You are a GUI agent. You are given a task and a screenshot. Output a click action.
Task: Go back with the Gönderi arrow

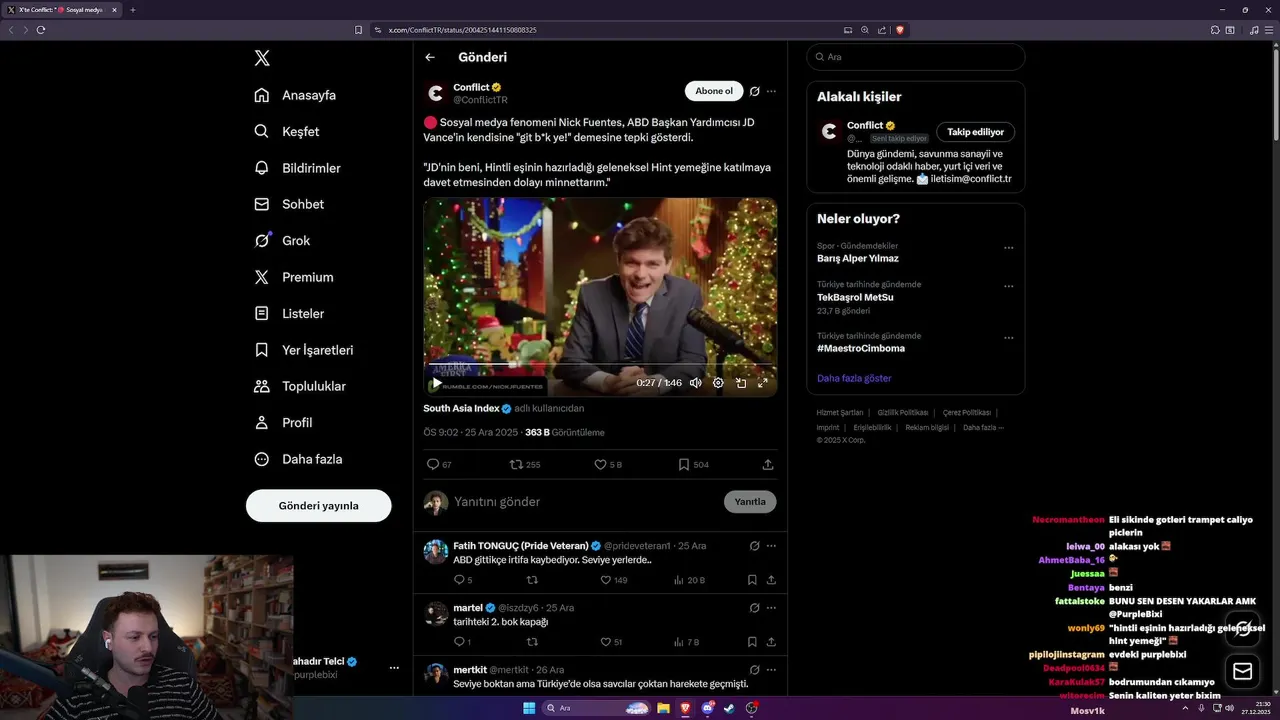430,57
